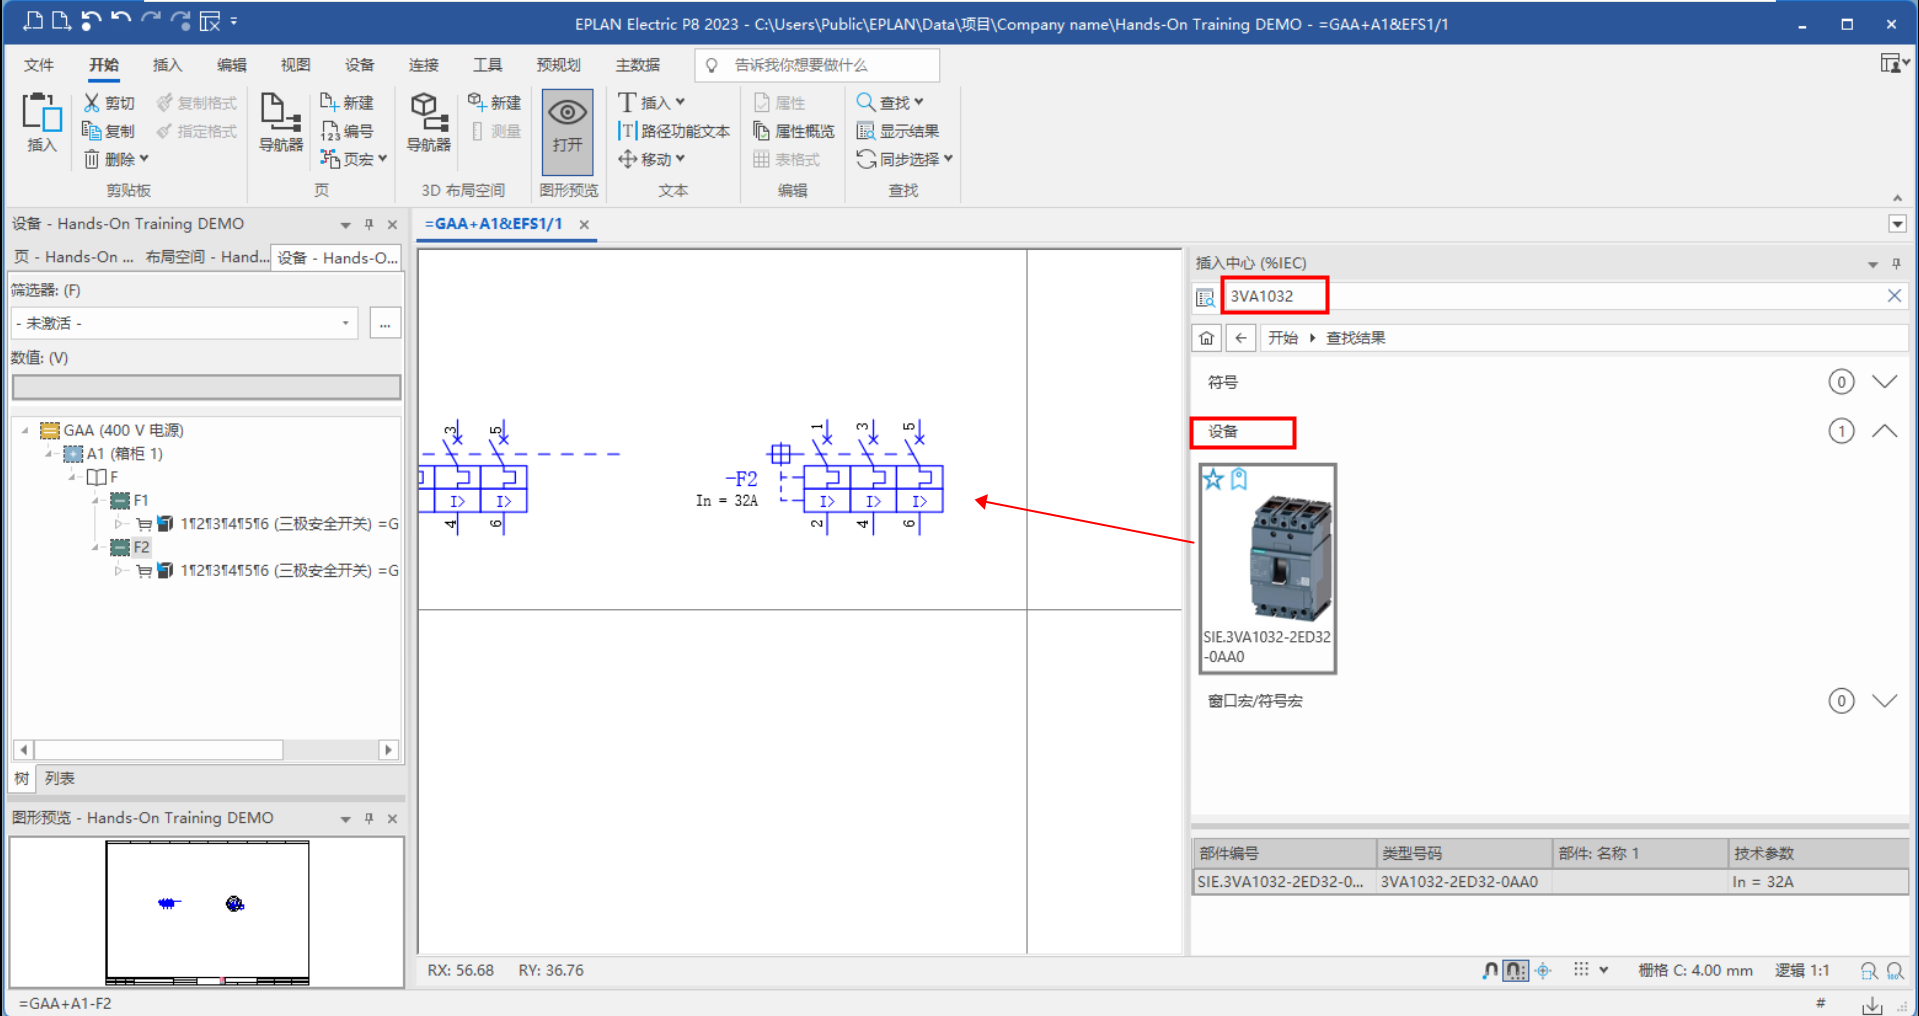Click 显示结果 to show search results
Screen dimensions: 1919x1016
(898, 131)
